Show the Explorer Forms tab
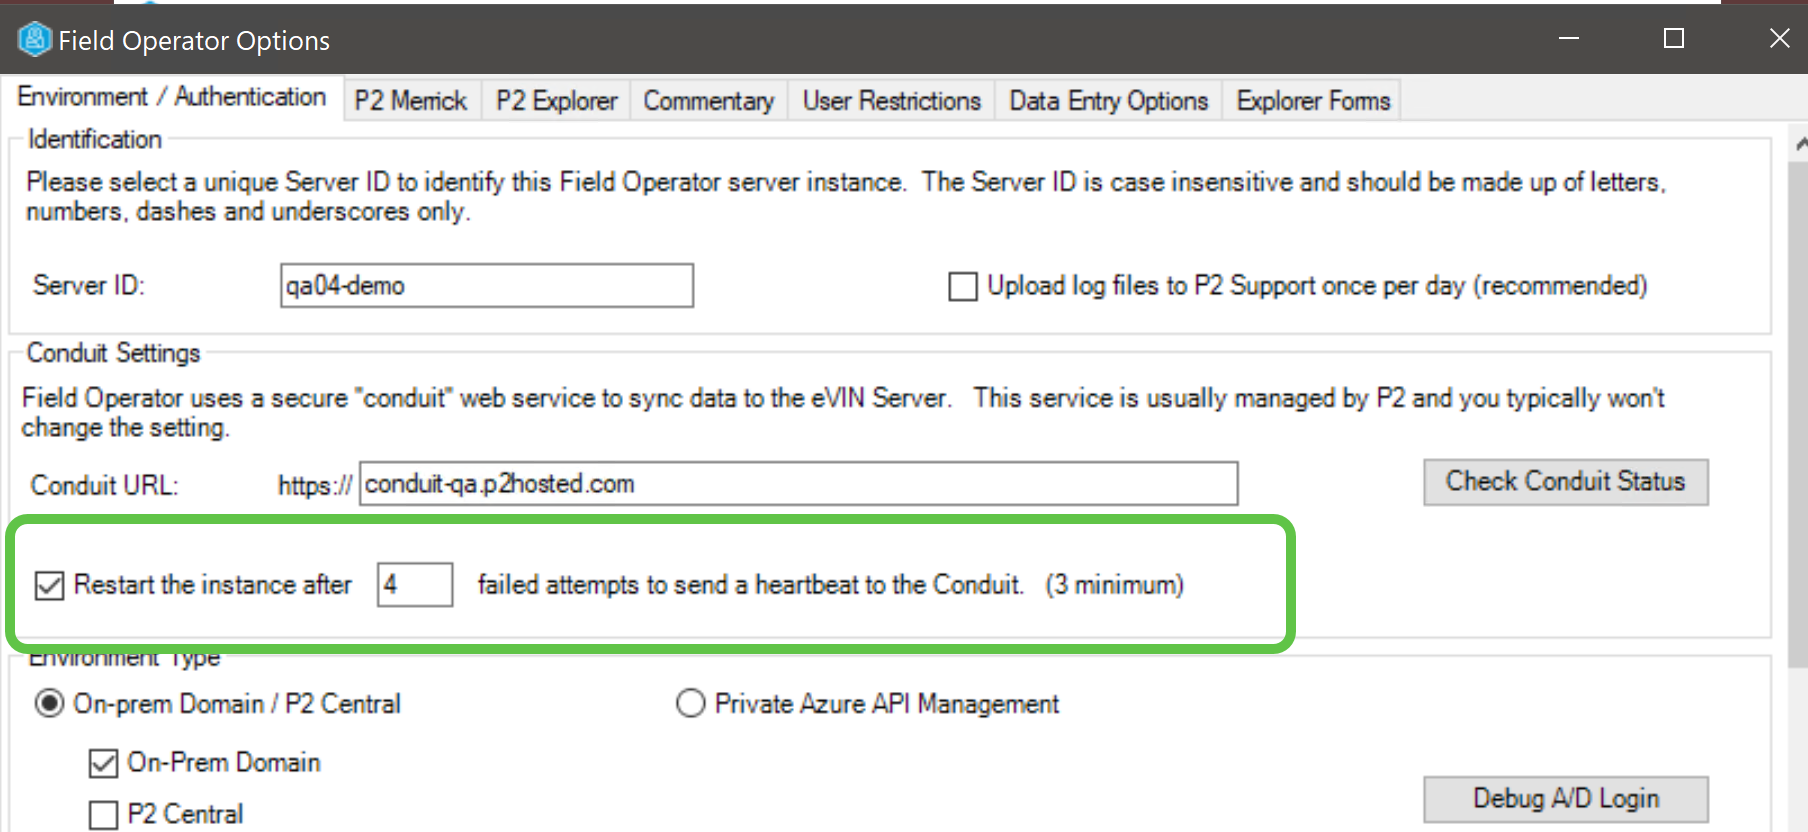The width and height of the screenshot is (1808, 832). click(1312, 101)
